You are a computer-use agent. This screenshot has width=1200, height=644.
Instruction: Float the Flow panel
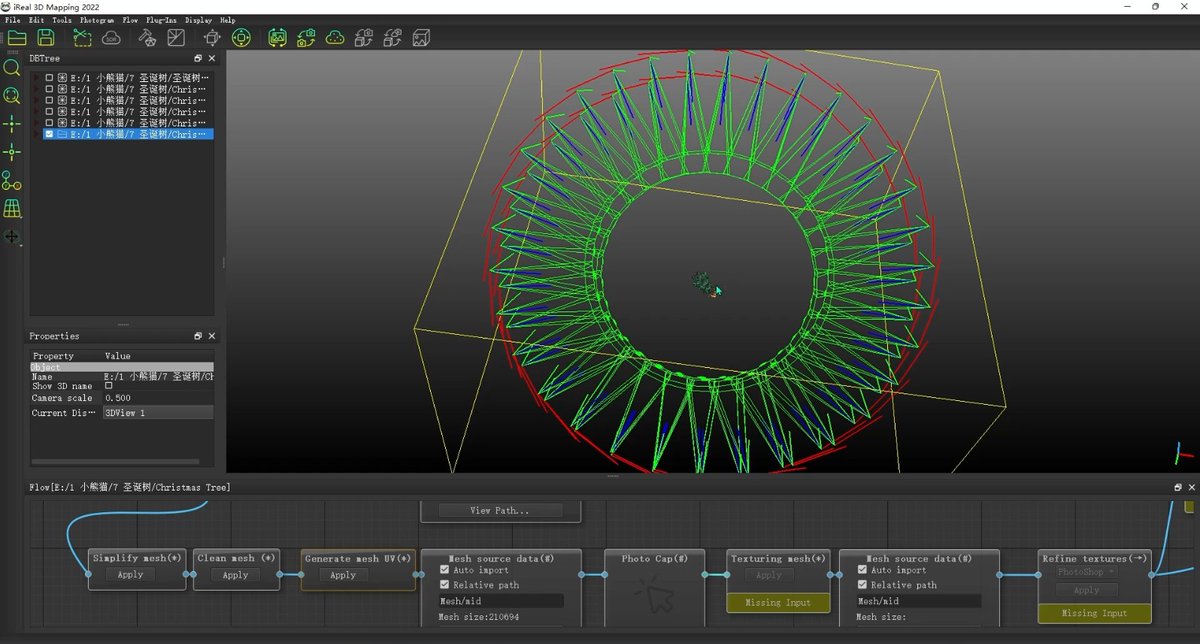pyautogui.click(x=1178, y=487)
